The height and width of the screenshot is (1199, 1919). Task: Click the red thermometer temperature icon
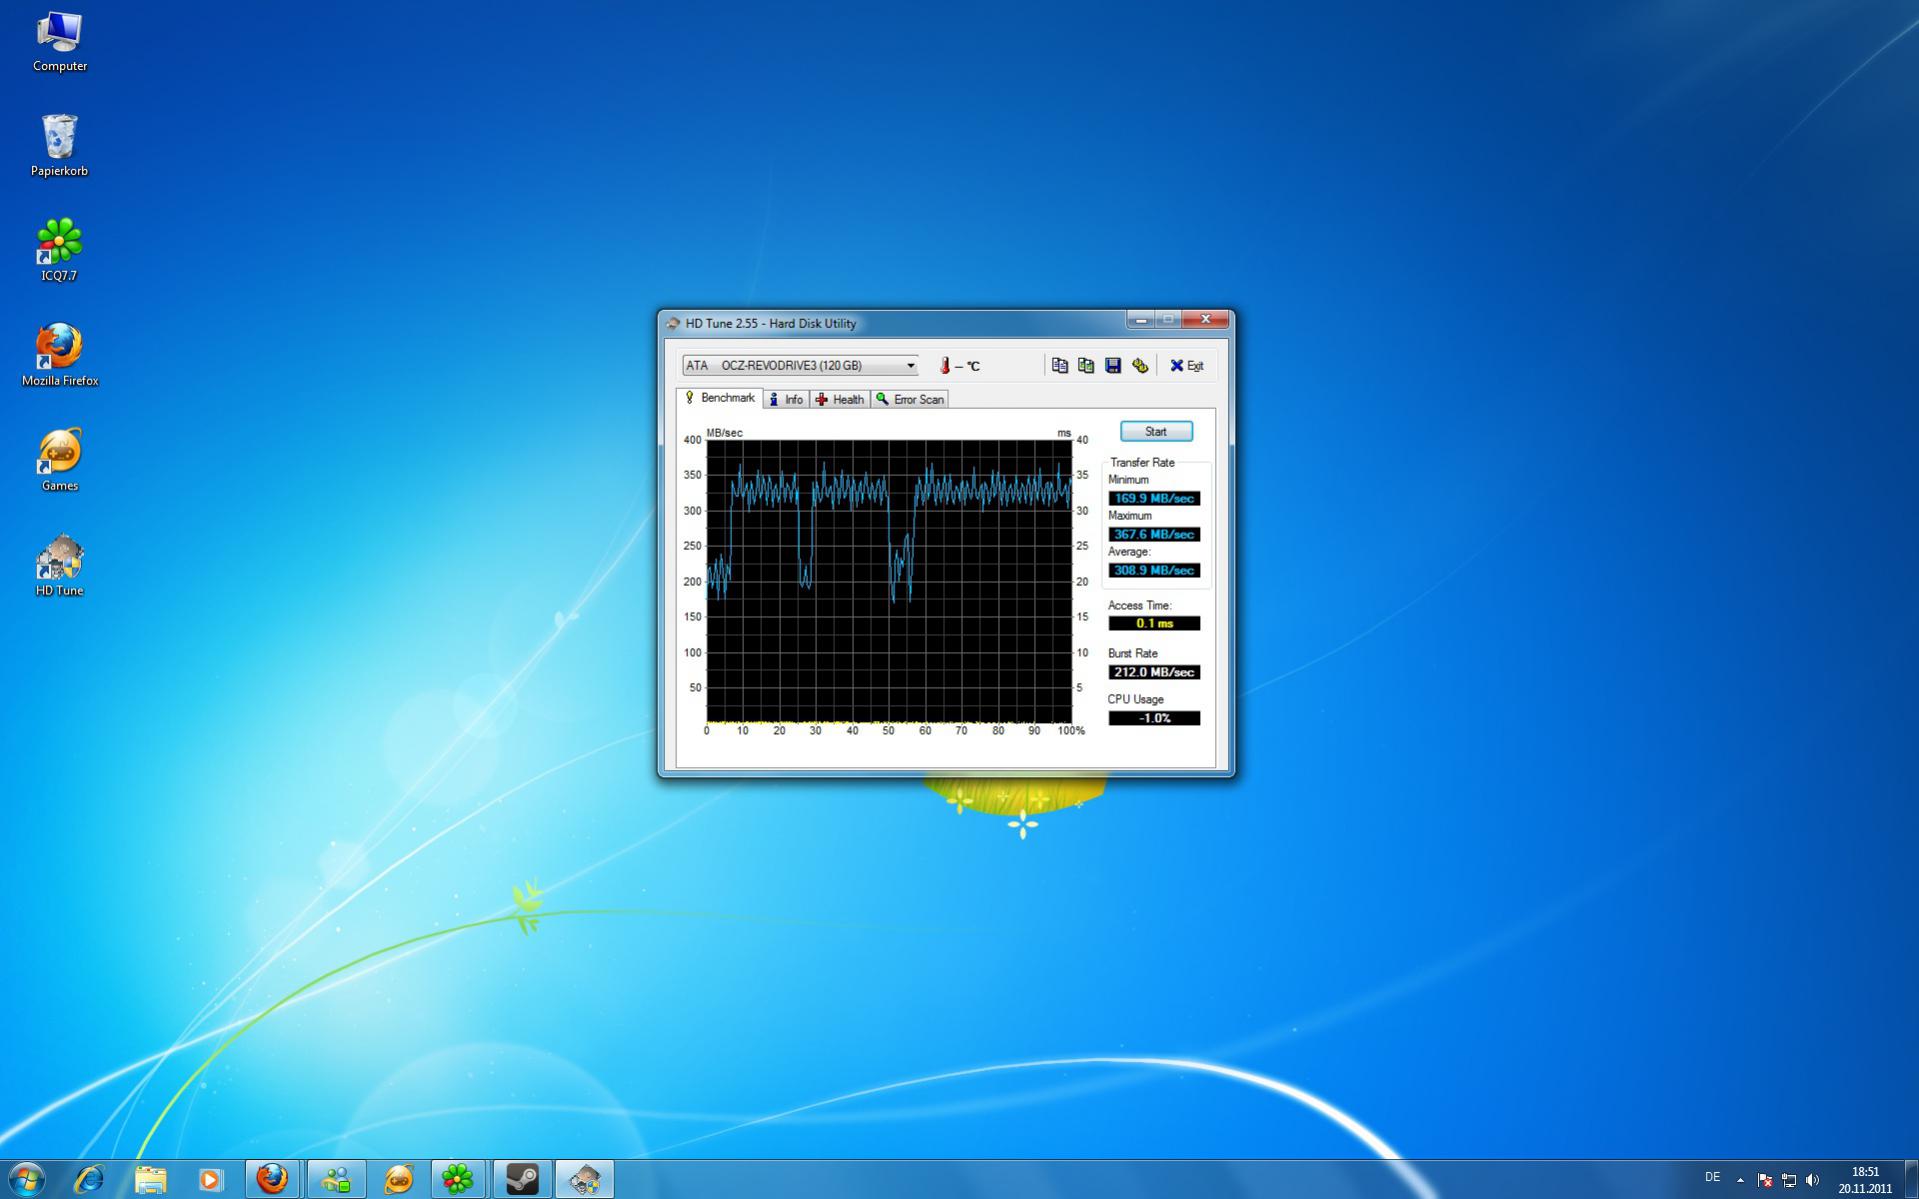(944, 366)
